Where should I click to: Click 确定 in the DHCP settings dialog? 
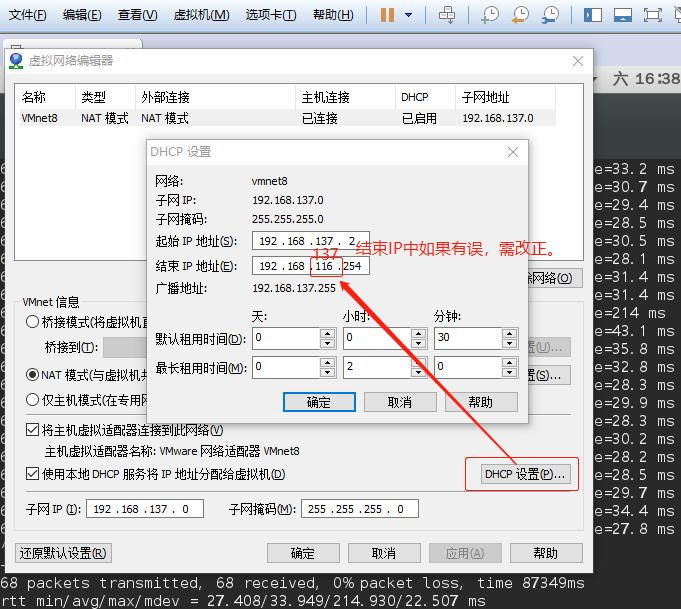pyautogui.click(x=319, y=402)
